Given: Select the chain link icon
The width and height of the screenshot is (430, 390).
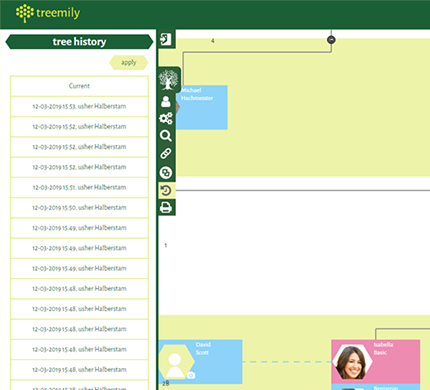Looking at the screenshot, I should 166,154.
